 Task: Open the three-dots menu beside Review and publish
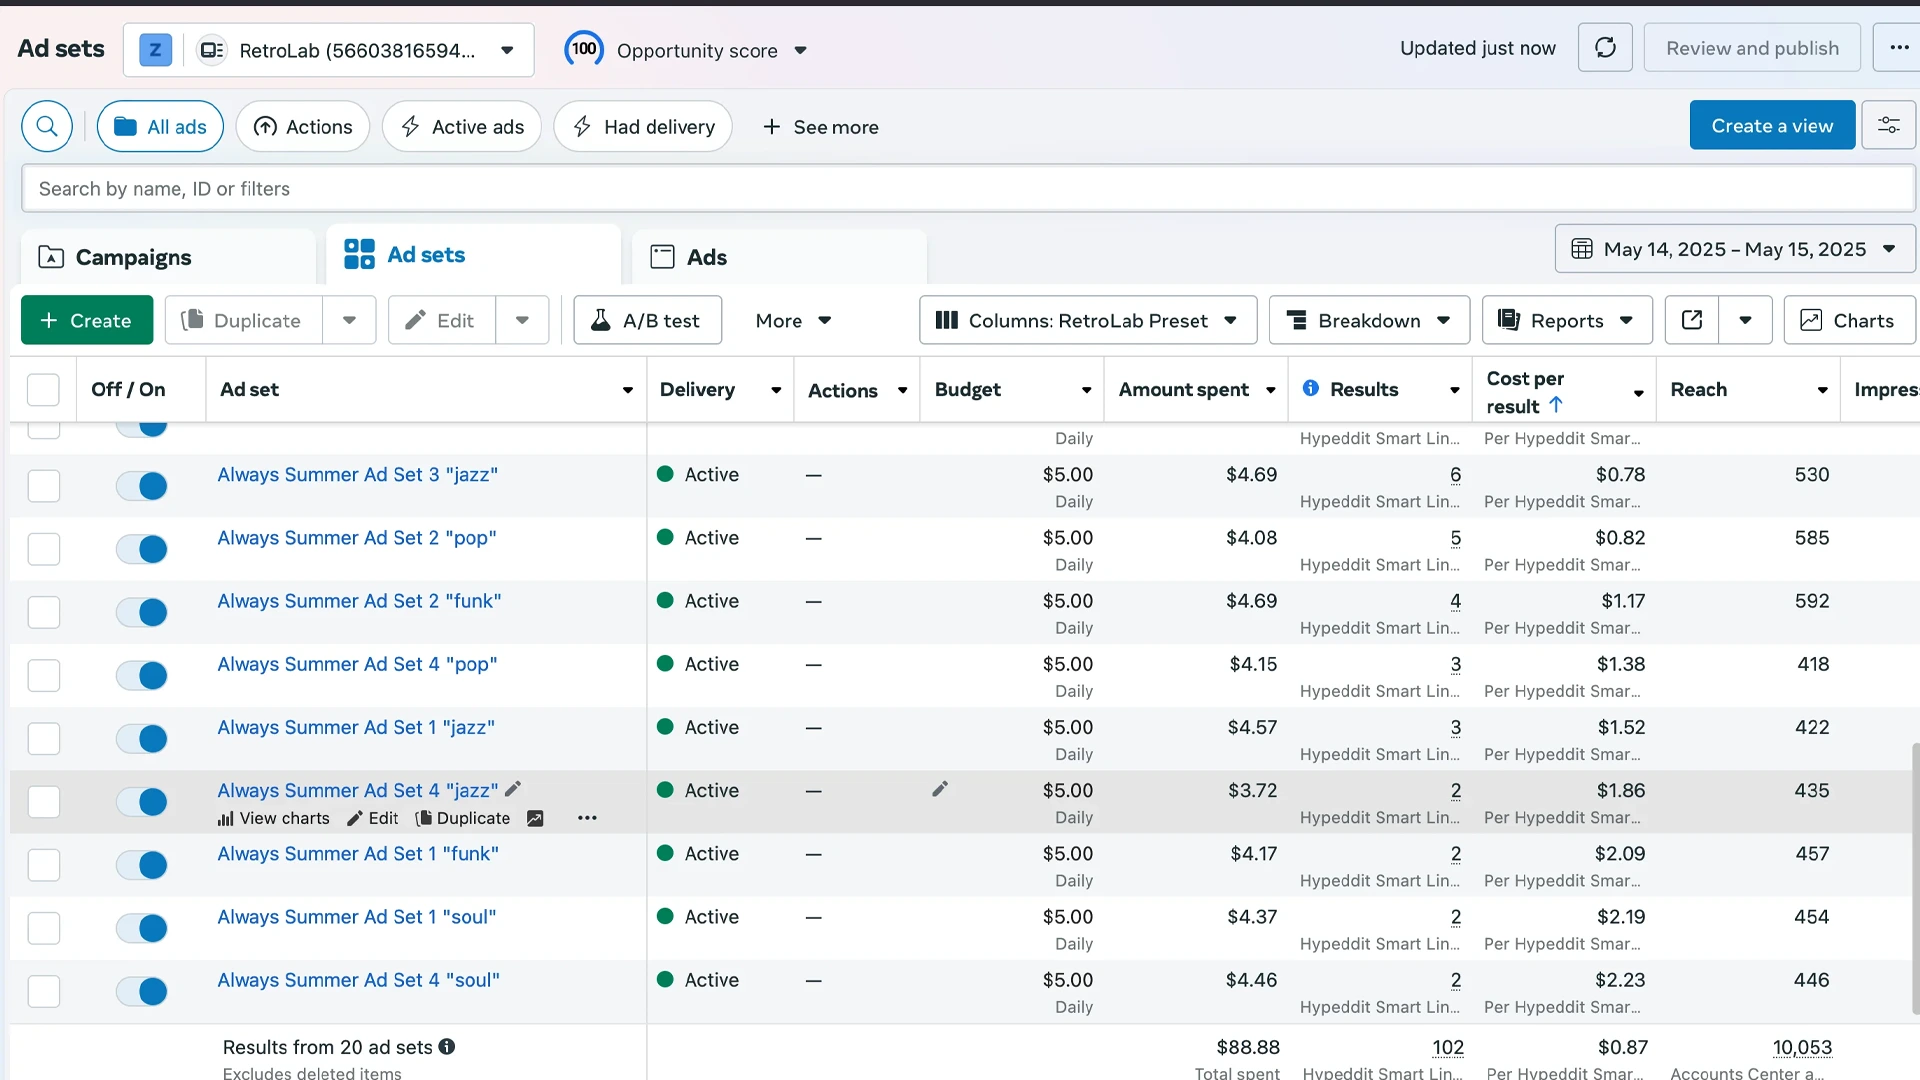click(1898, 48)
